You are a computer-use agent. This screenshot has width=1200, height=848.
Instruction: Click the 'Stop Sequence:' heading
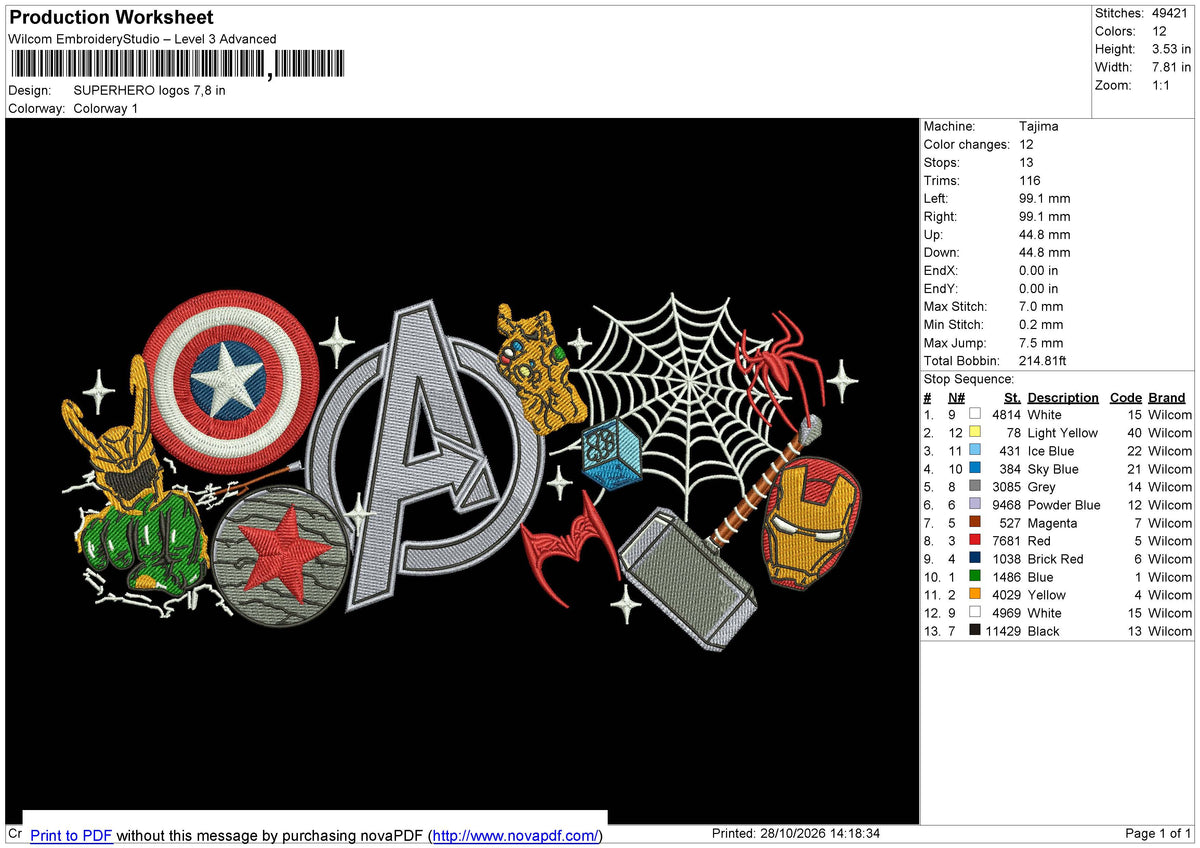pos(968,379)
